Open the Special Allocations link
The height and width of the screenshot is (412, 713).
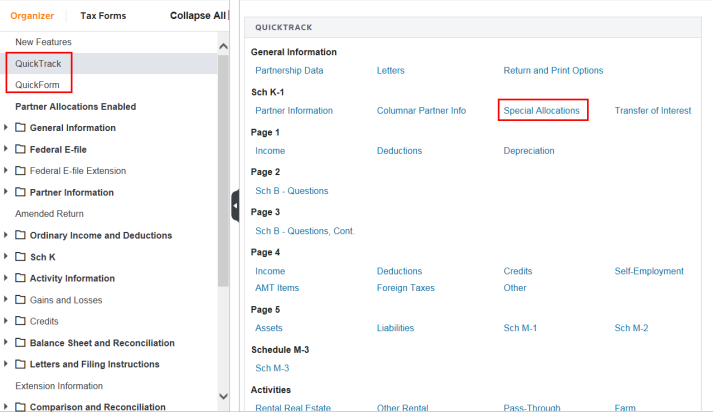tap(541, 111)
